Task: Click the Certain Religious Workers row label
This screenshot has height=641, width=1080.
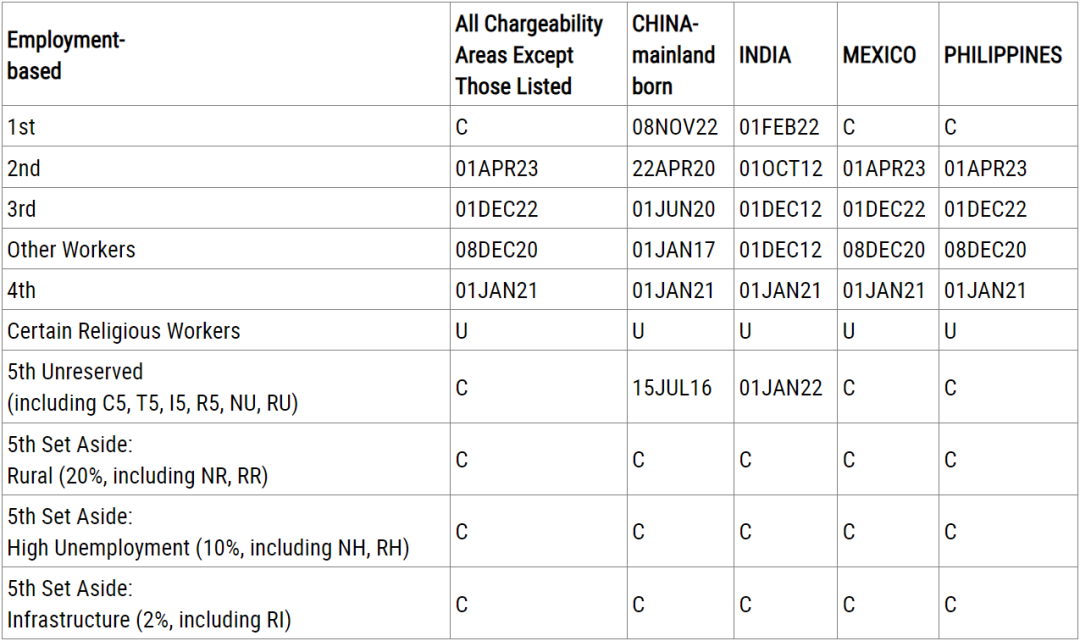Action: coord(123,331)
